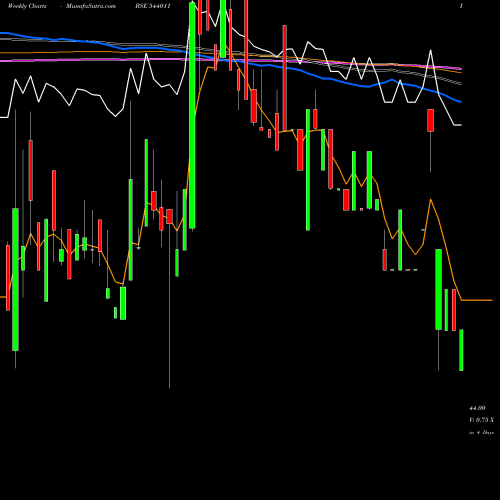
Task: Click the 'V: 0.75 X' volume text
Action: coord(481,420)
